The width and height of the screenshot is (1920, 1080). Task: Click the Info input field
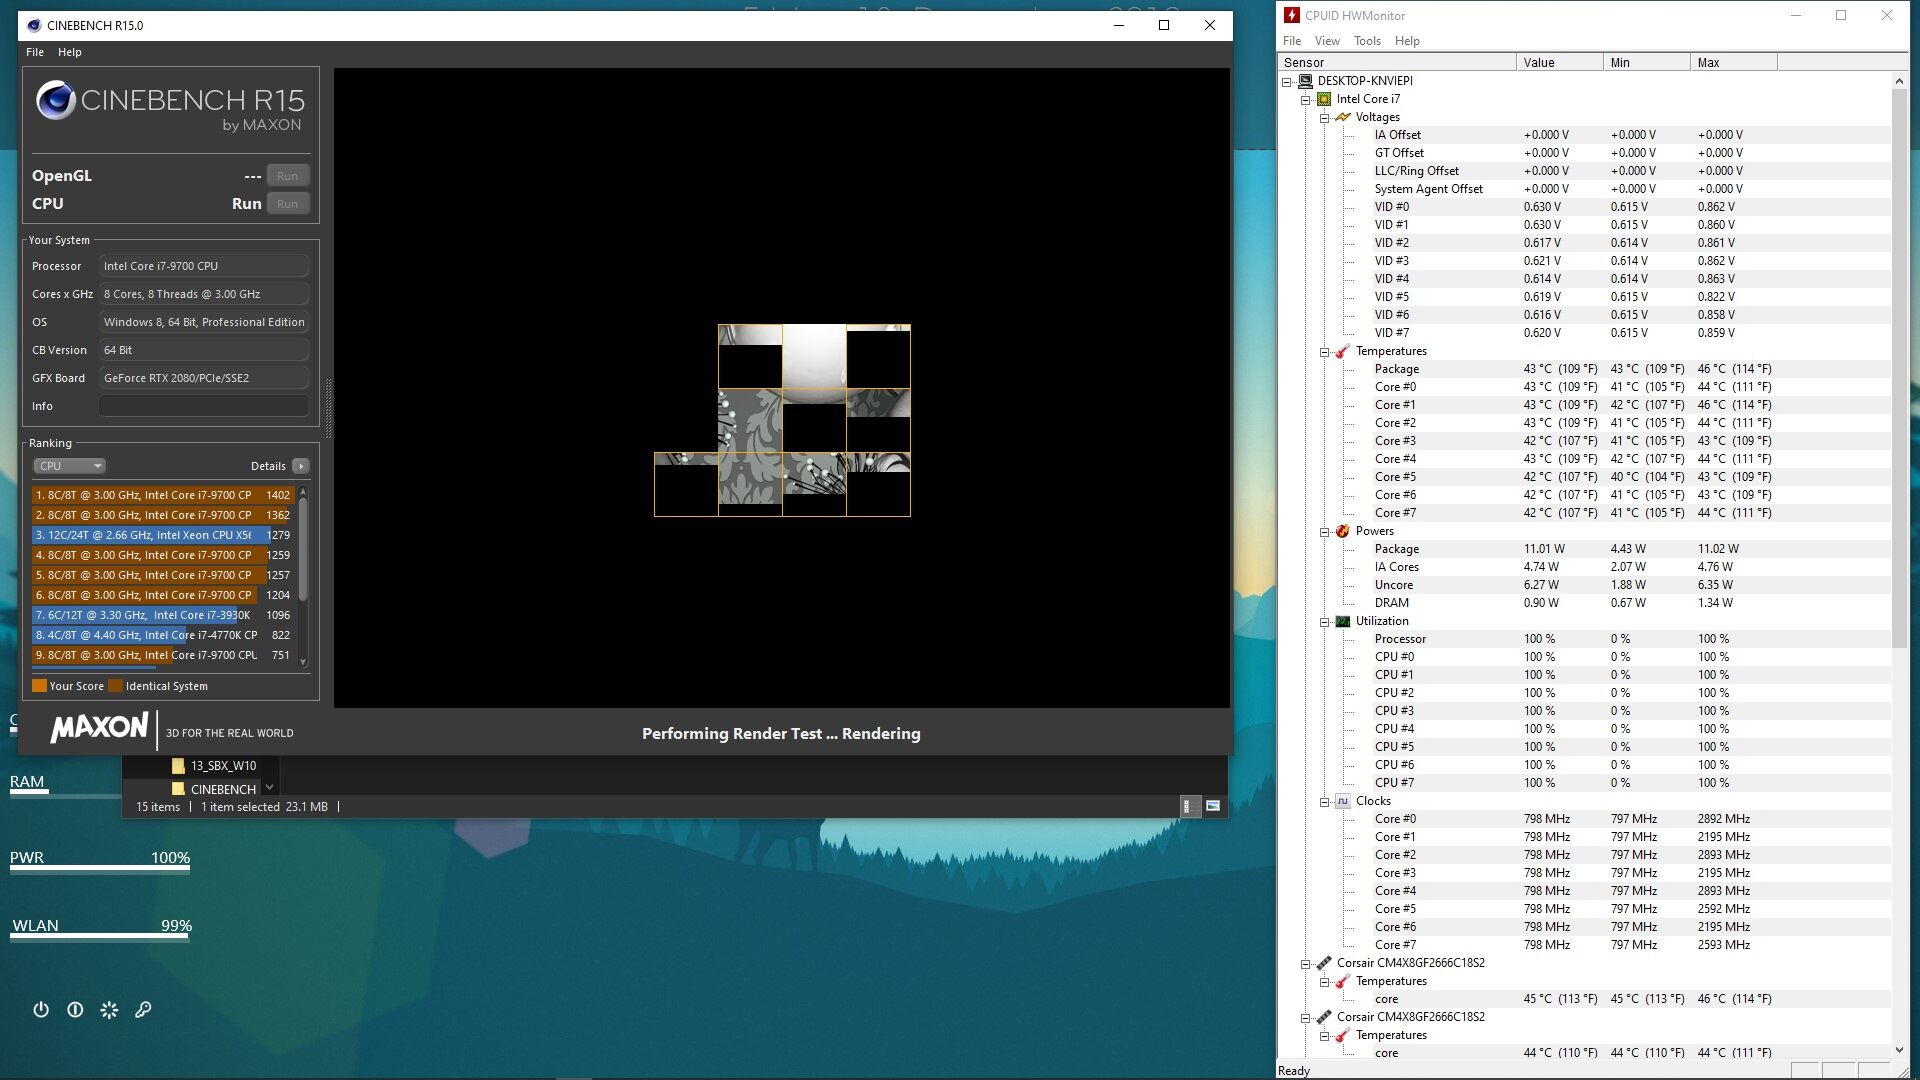tap(203, 406)
